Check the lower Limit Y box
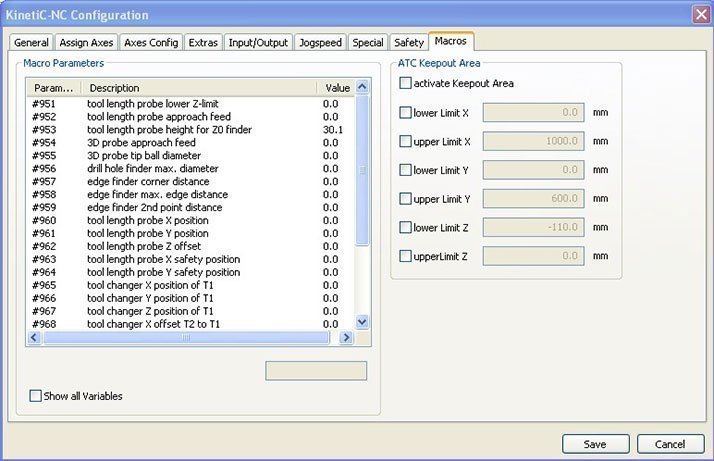Viewport: 714px width, 461px height. (x=405, y=170)
